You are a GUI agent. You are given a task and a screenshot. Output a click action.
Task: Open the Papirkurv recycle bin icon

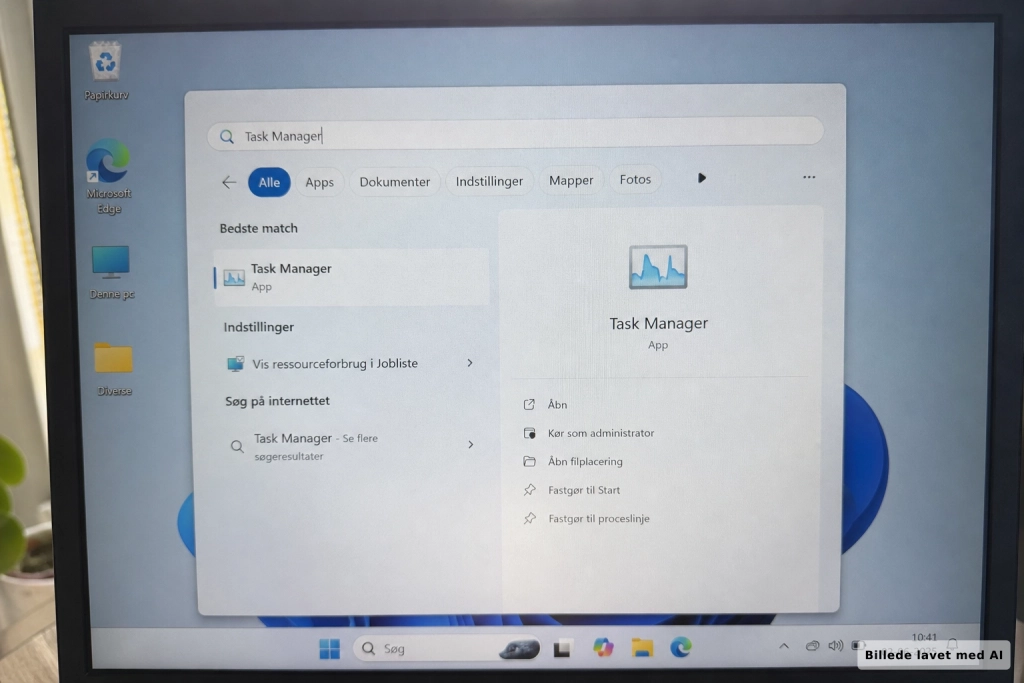(x=106, y=71)
